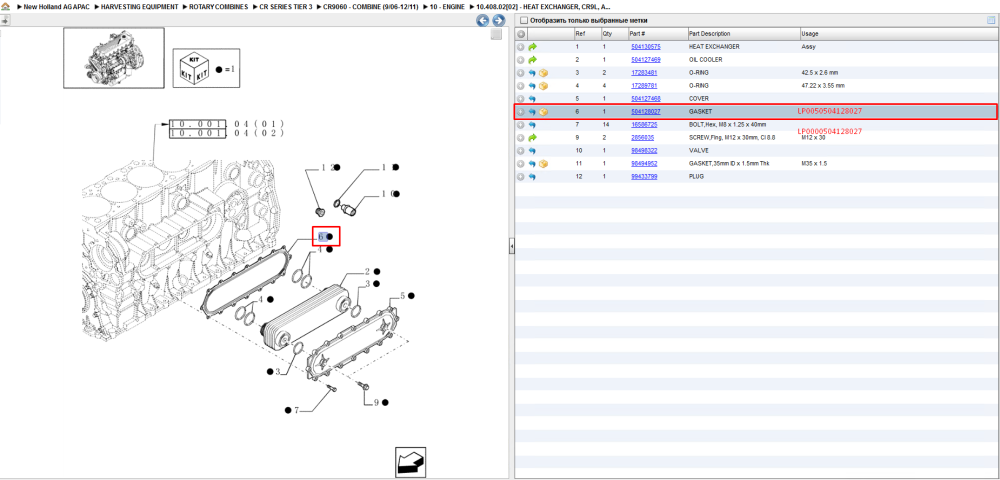
Task: Click green arrow in OIL COOLER row
Action: [533, 59]
